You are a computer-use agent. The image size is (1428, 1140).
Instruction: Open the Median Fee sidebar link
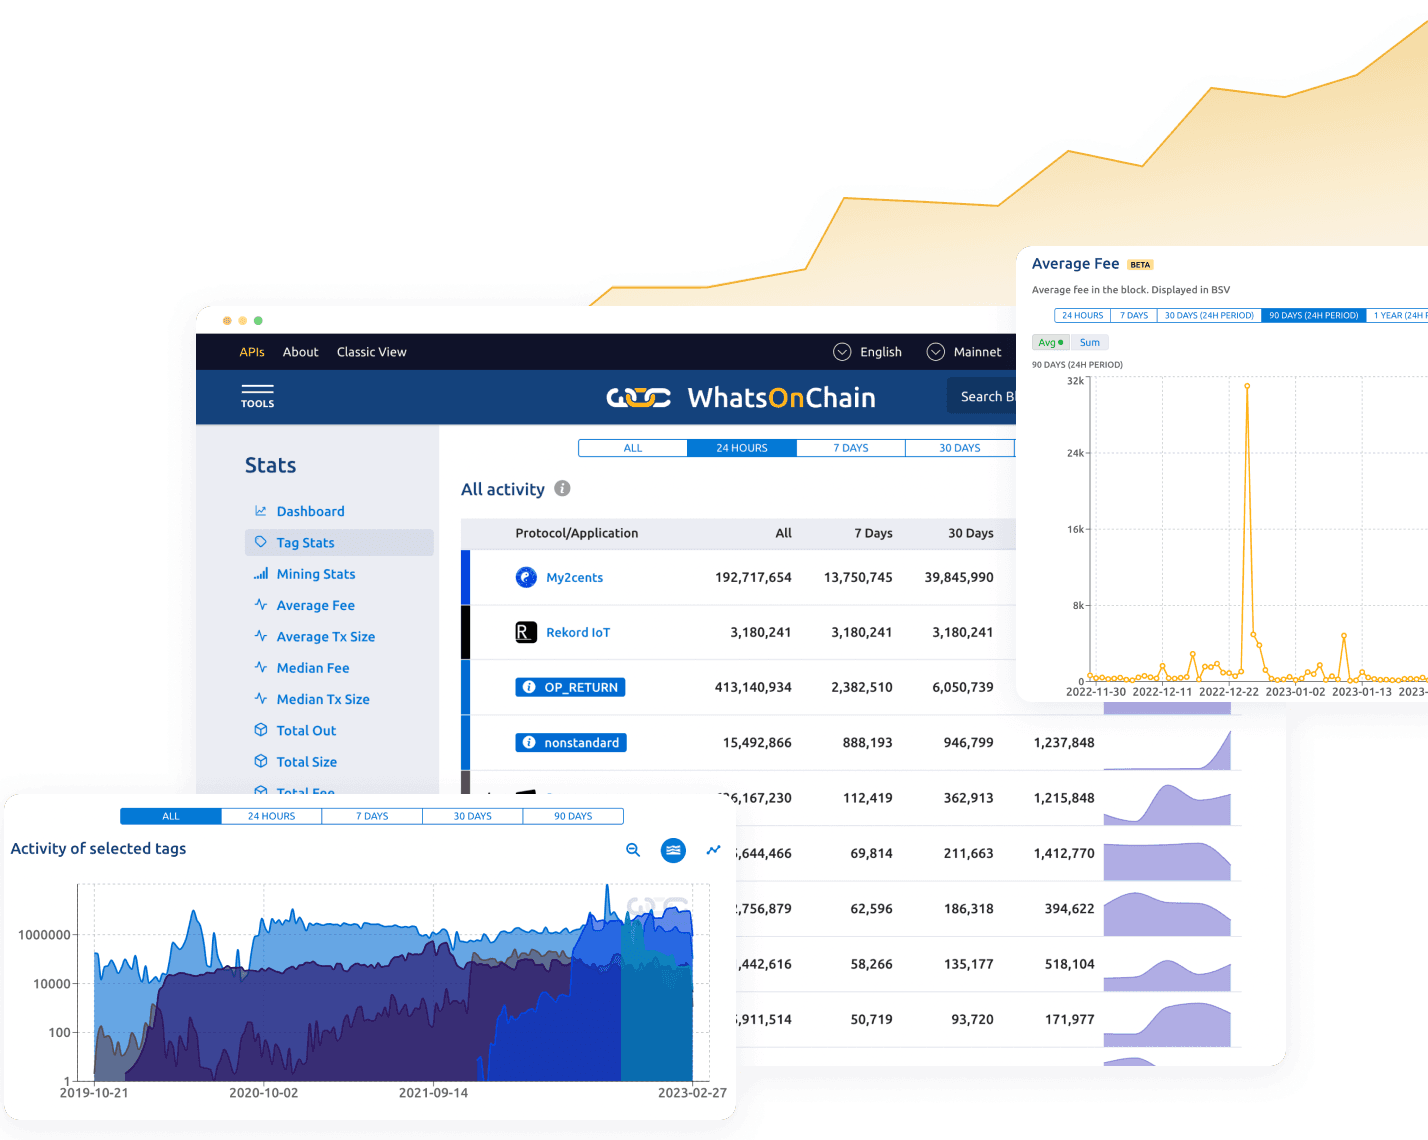313,667
